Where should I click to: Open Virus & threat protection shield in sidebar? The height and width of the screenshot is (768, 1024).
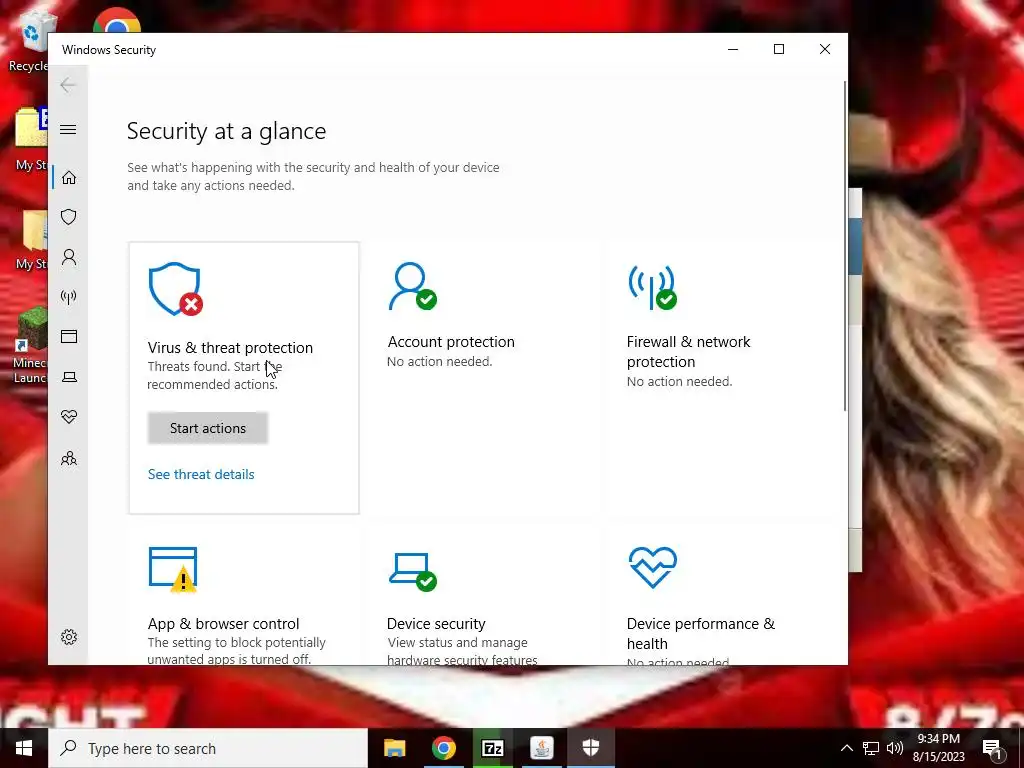69,217
